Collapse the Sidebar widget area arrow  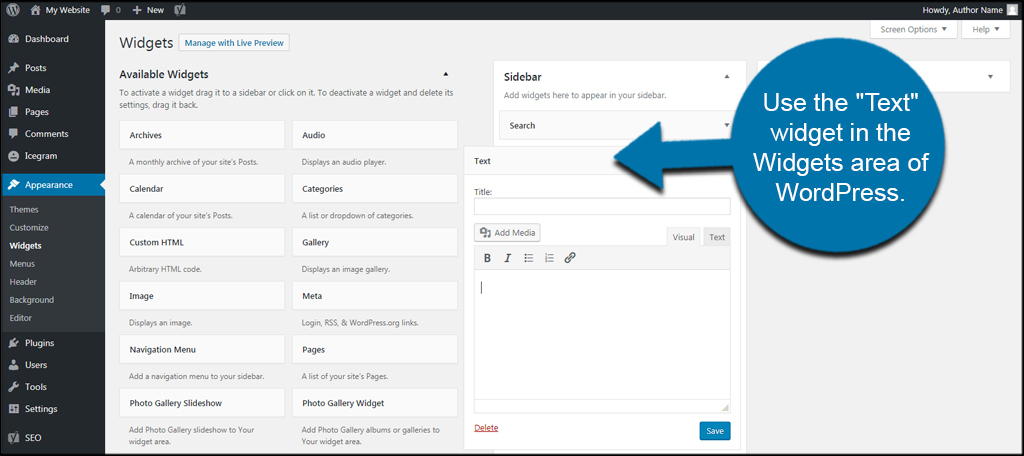(x=727, y=77)
